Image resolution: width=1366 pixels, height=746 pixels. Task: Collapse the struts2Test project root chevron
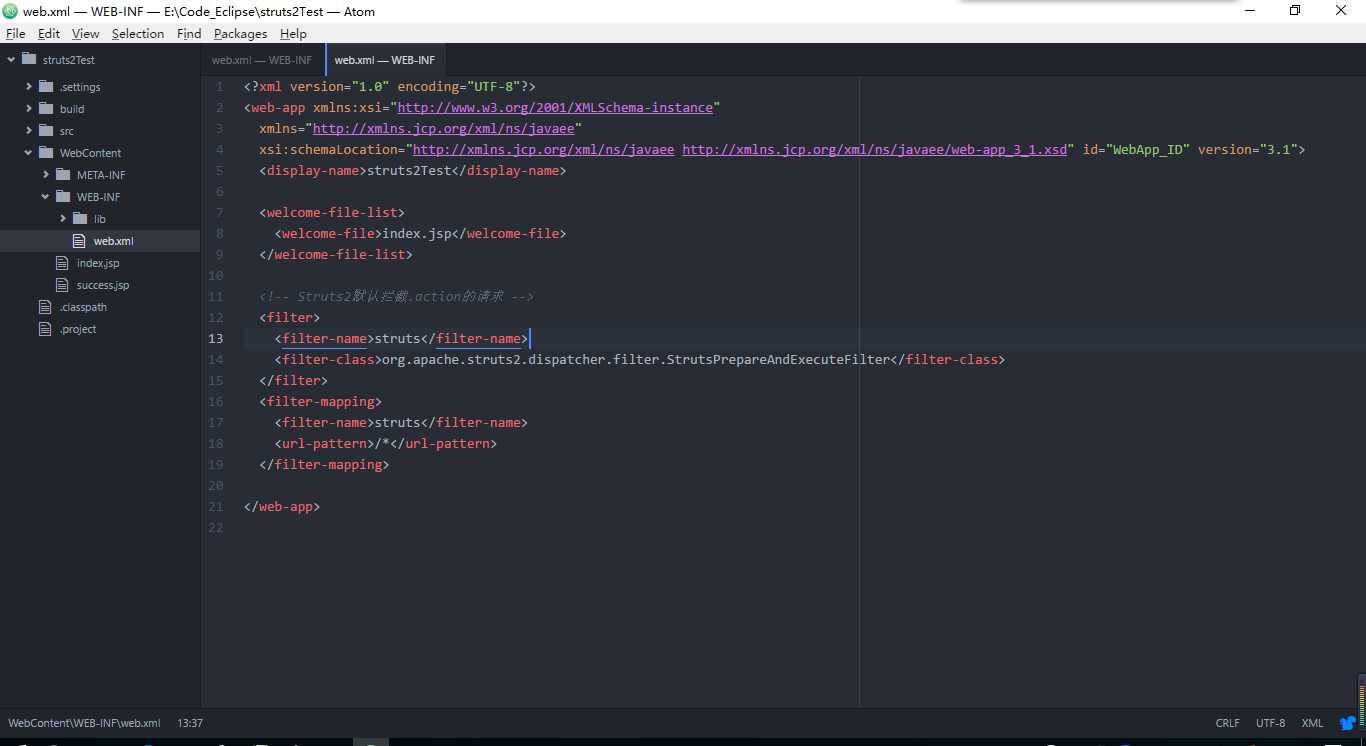(11, 60)
